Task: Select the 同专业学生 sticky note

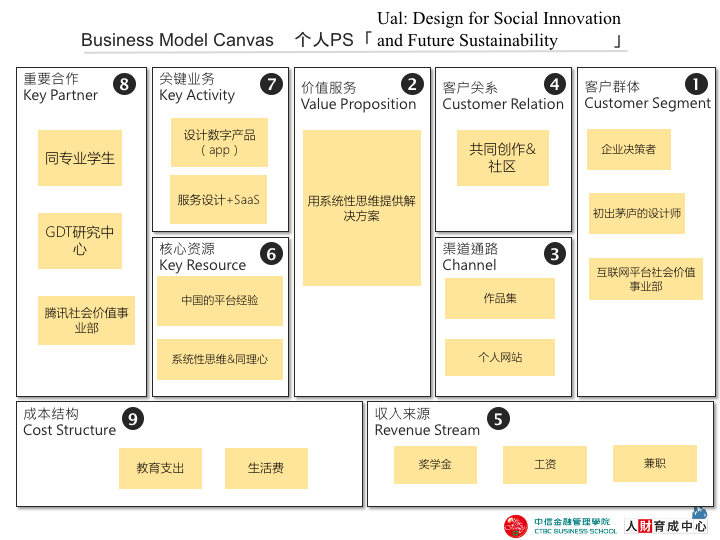Action: (x=80, y=158)
